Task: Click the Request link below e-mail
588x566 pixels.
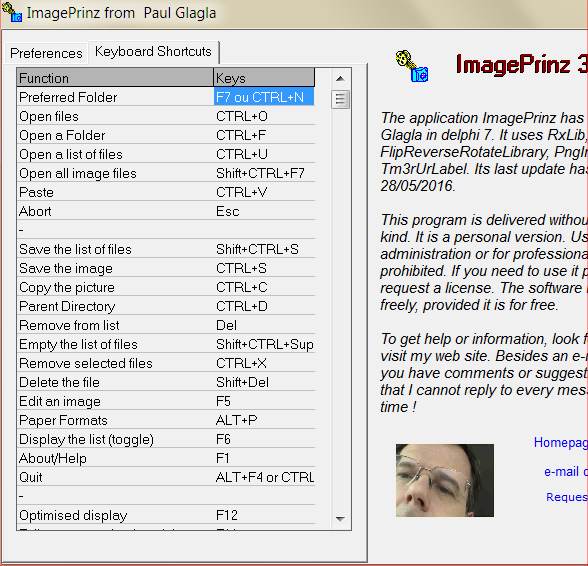Action: (x=567, y=497)
